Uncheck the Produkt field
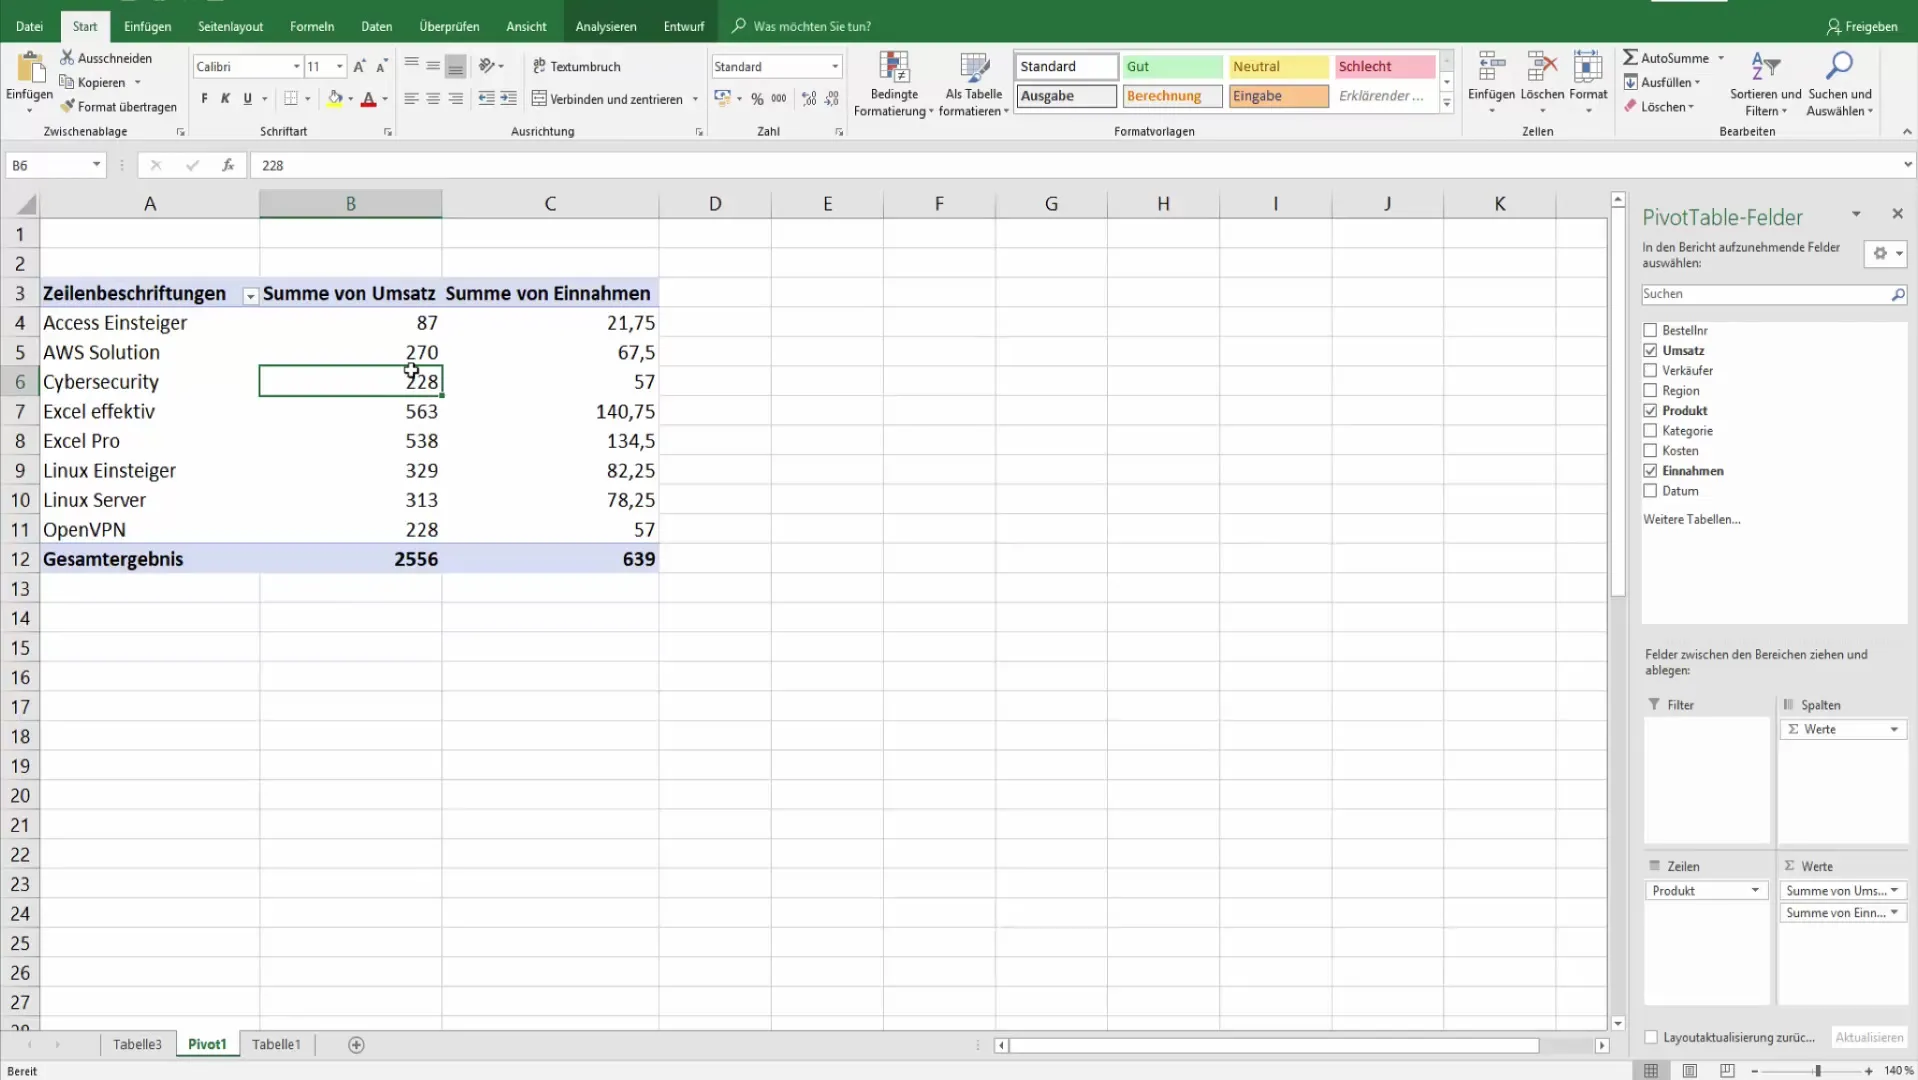Viewport: 1918px width, 1080px height. click(x=1650, y=410)
